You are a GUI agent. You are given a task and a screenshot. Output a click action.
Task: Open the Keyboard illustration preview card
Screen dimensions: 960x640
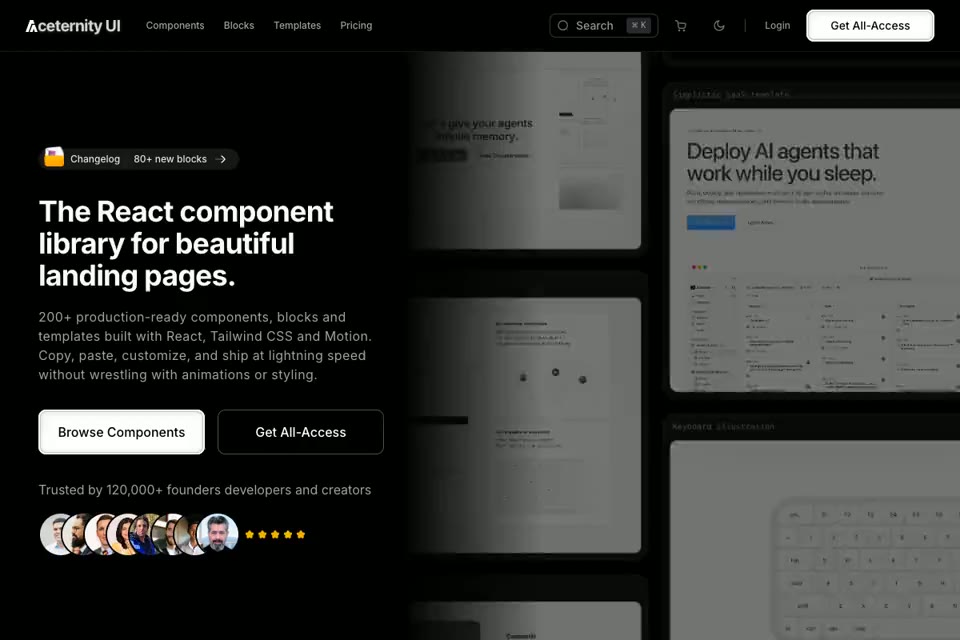[815, 540]
